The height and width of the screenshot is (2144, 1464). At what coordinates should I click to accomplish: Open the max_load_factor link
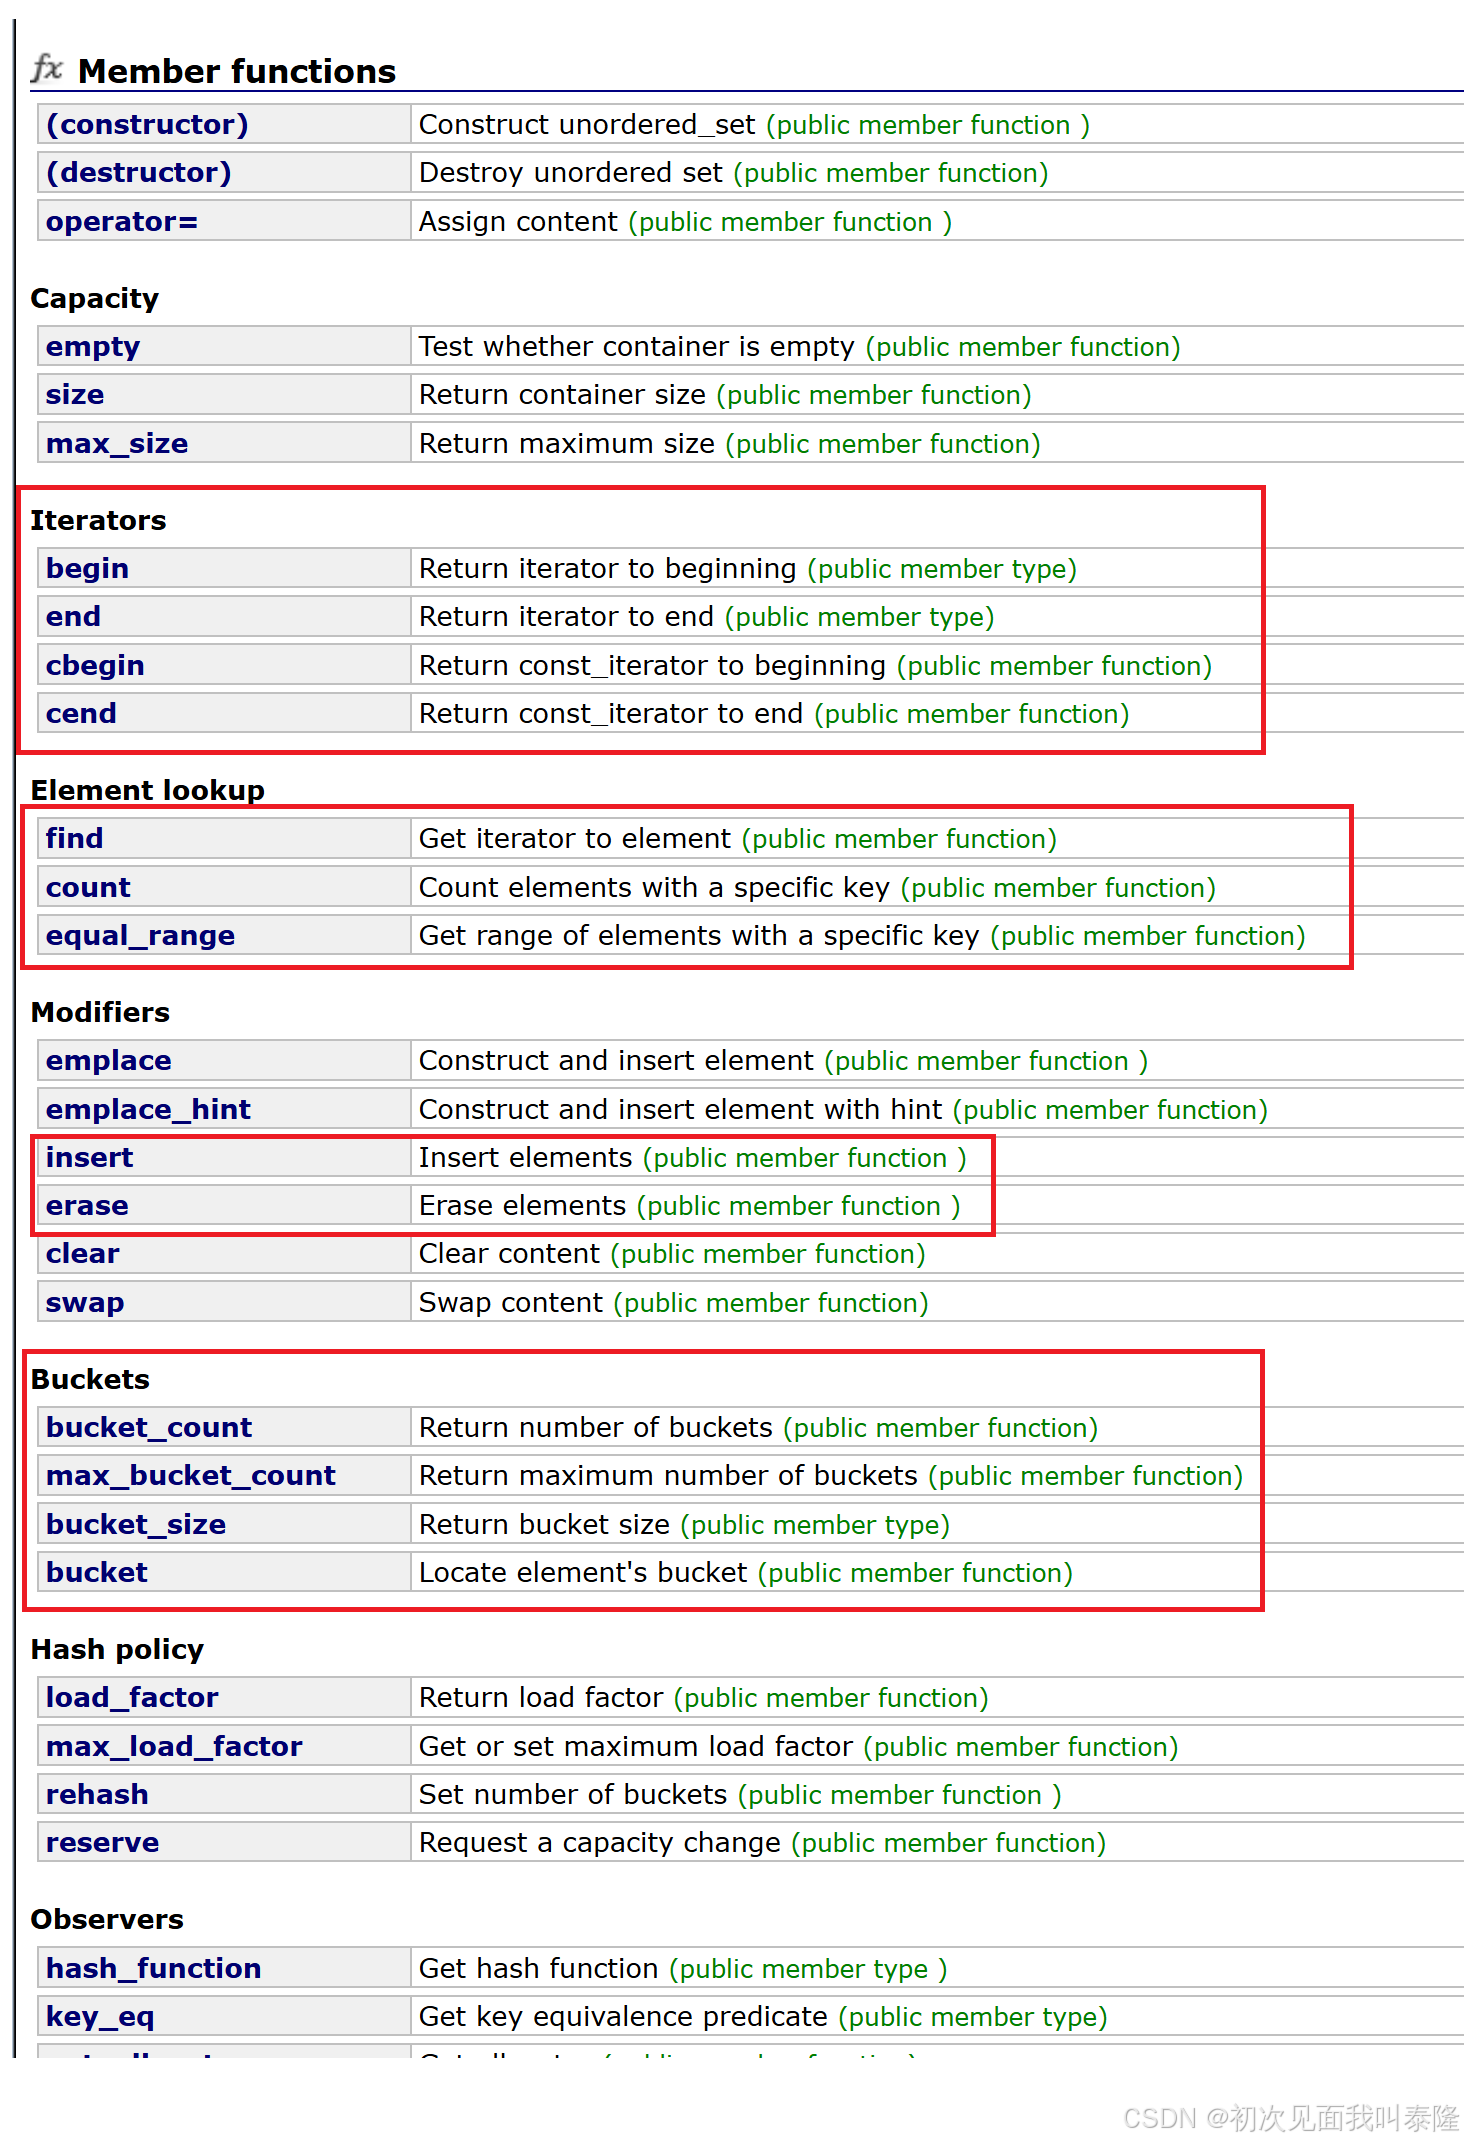tap(174, 1746)
